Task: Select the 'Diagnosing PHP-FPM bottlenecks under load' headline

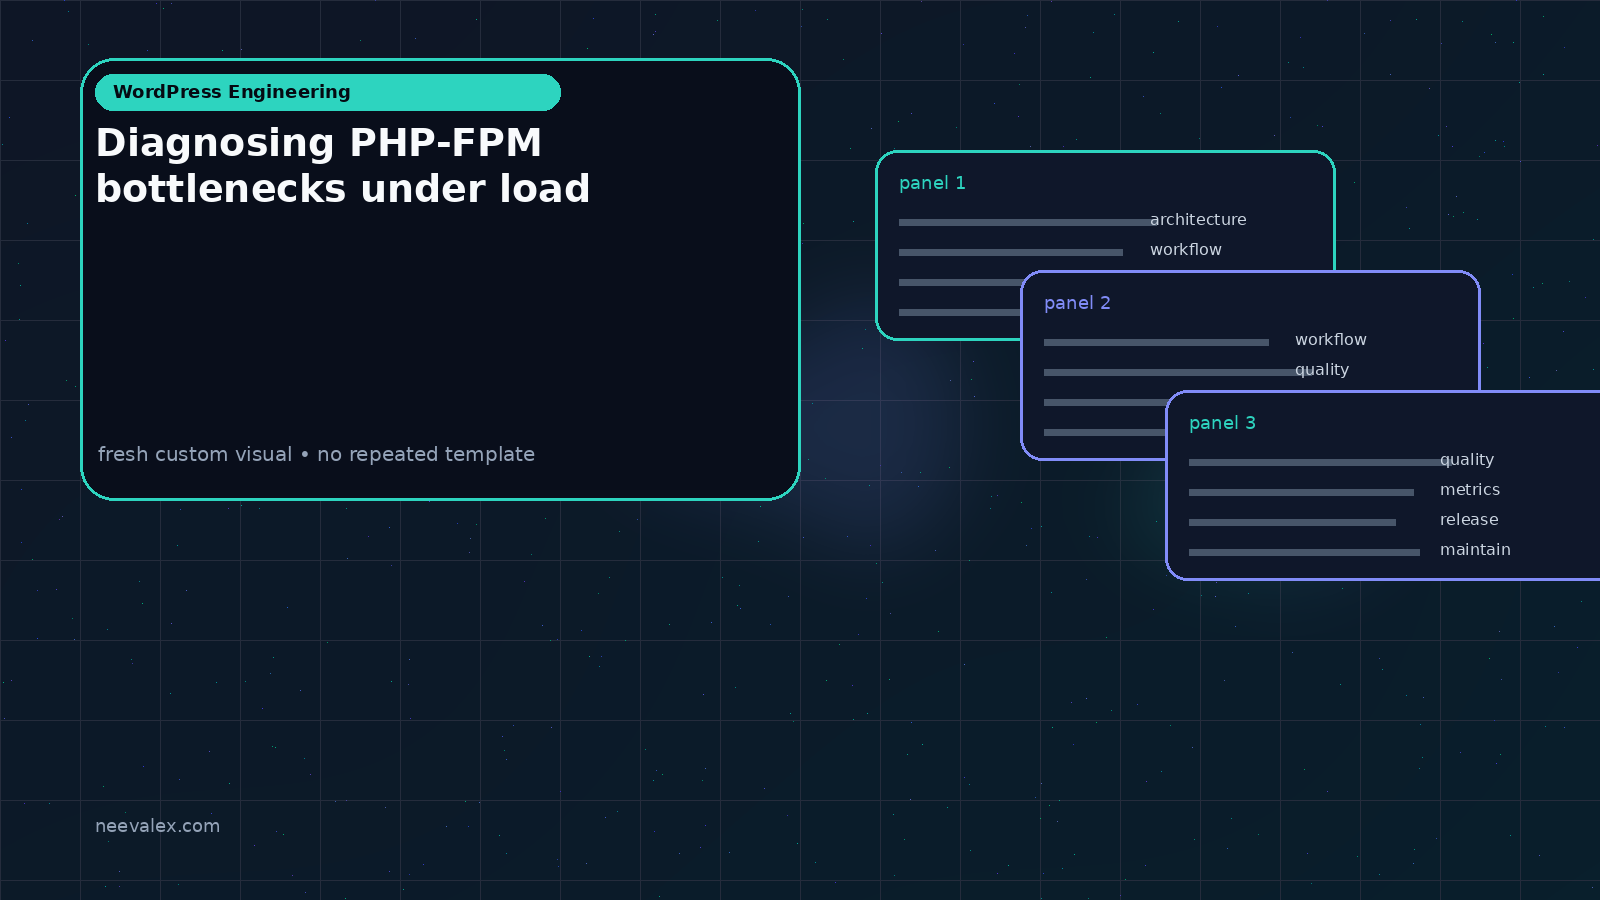Action: coord(343,166)
